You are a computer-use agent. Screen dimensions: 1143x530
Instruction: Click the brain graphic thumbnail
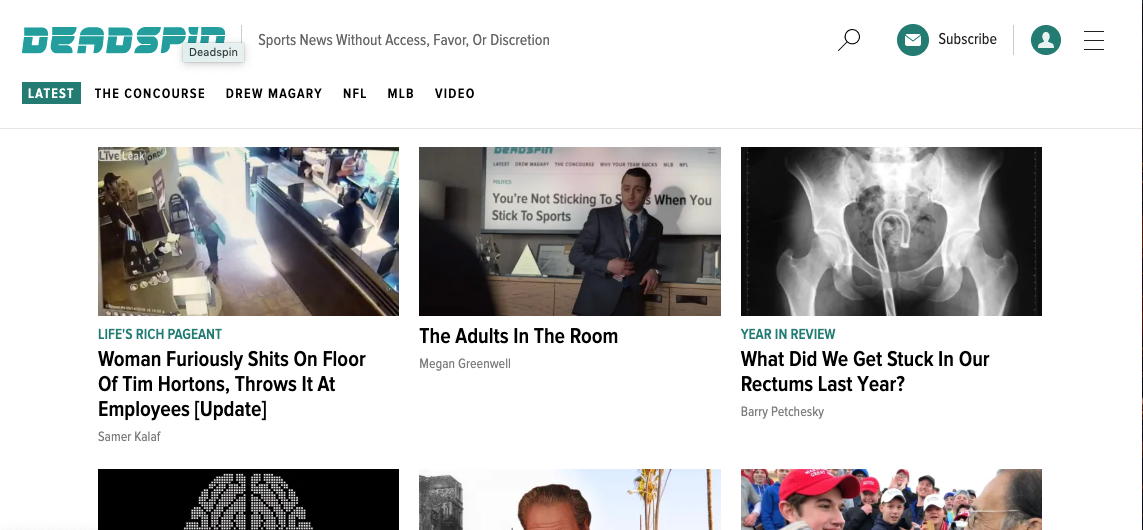pyautogui.click(x=249, y=499)
